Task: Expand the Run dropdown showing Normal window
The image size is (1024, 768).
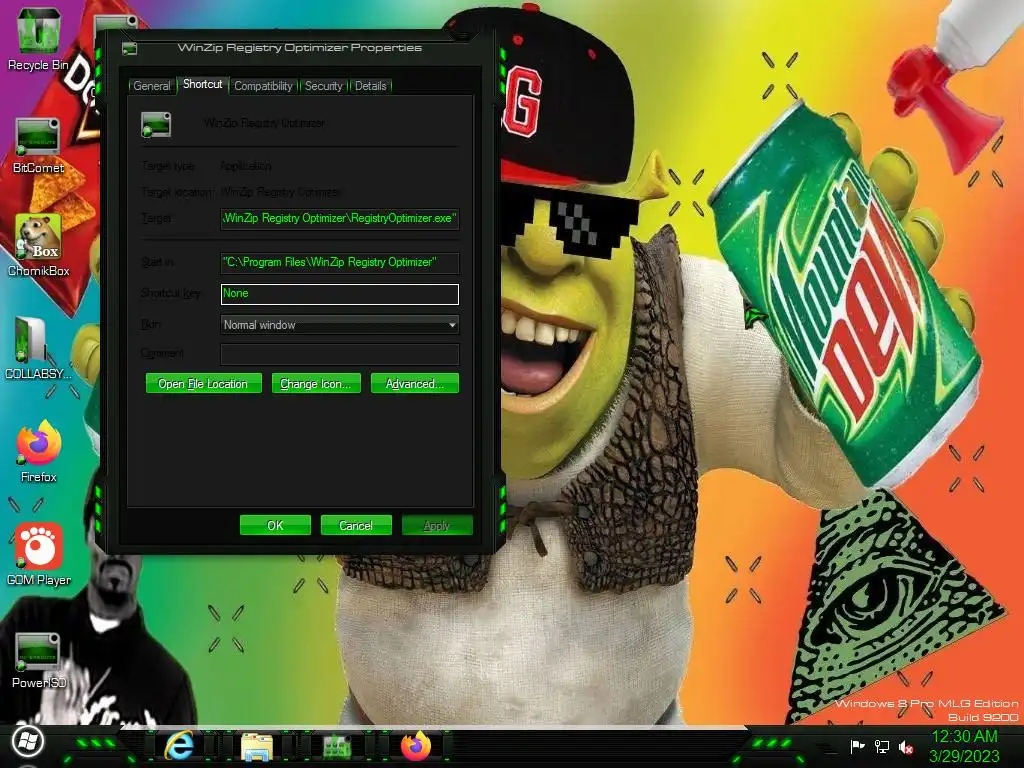Action: [x=340, y=325]
